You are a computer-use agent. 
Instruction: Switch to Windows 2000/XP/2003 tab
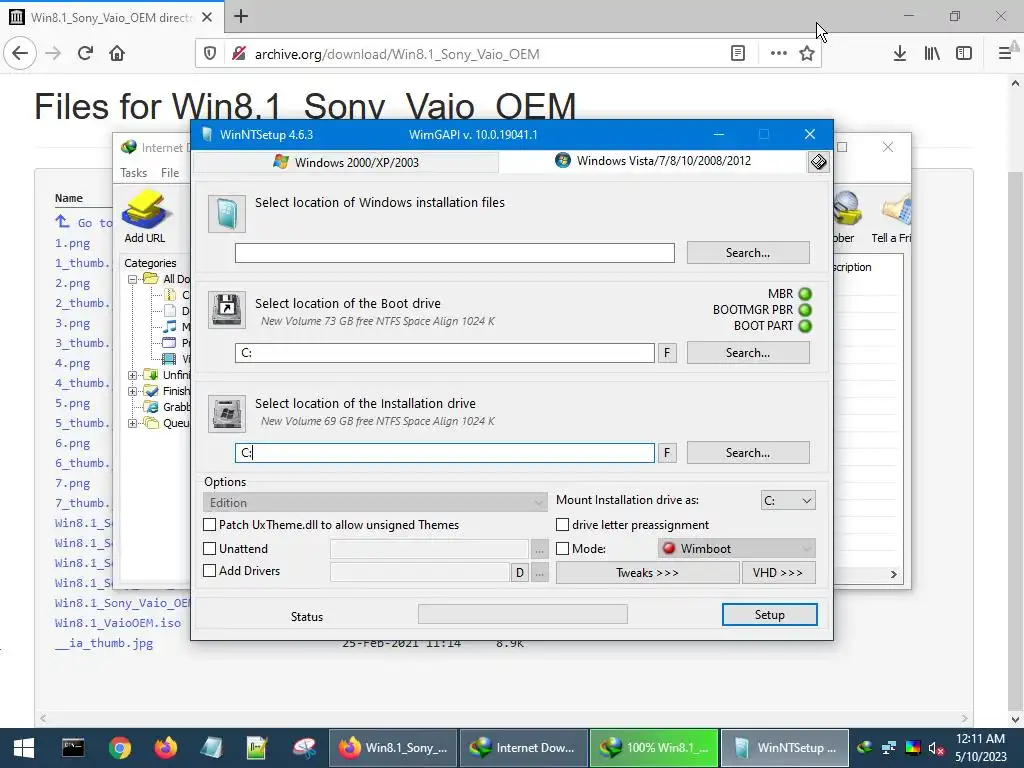click(346, 162)
